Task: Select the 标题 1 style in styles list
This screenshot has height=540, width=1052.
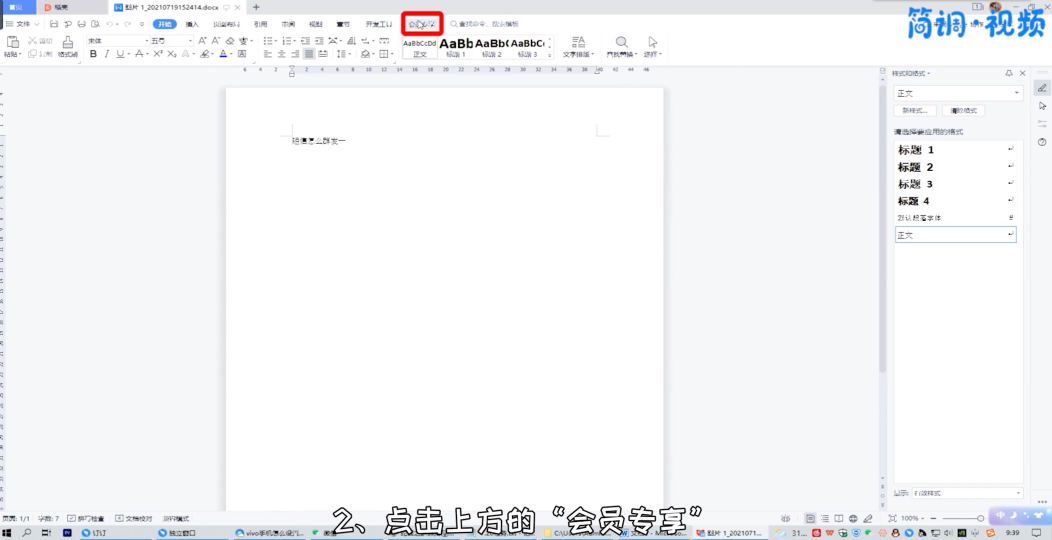Action: (x=916, y=150)
